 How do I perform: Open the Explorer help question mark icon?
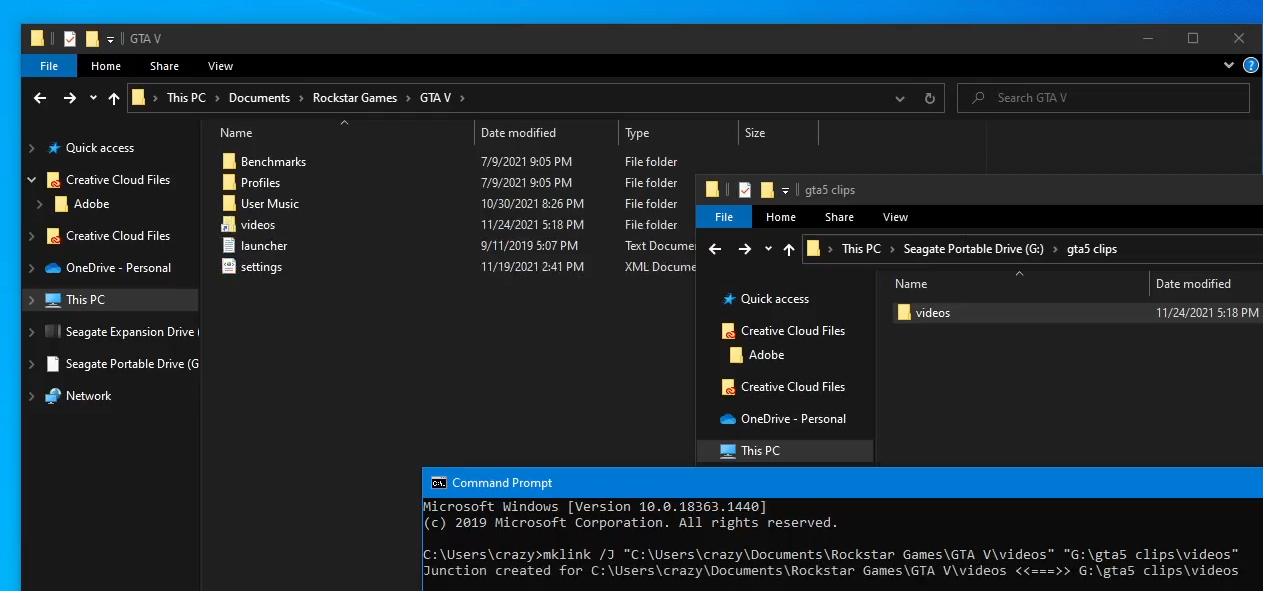pyautogui.click(x=1250, y=65)
